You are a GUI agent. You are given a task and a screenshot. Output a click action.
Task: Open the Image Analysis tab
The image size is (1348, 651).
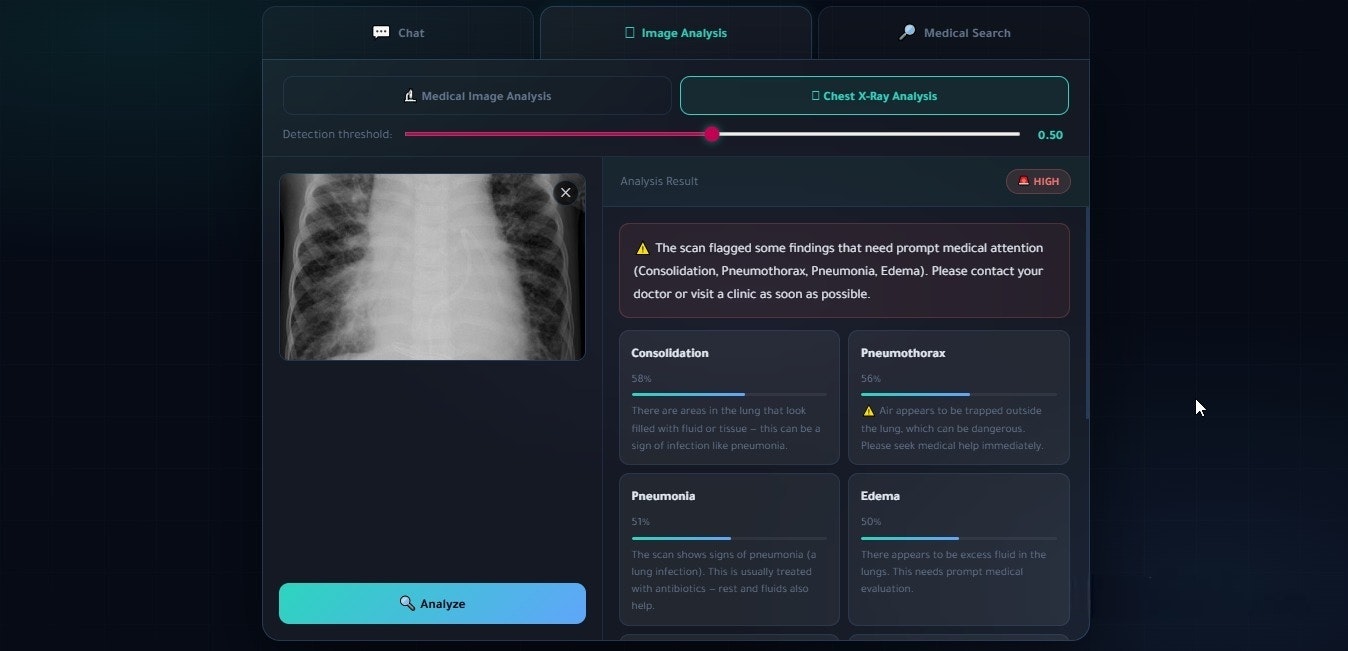pos(676,33)
